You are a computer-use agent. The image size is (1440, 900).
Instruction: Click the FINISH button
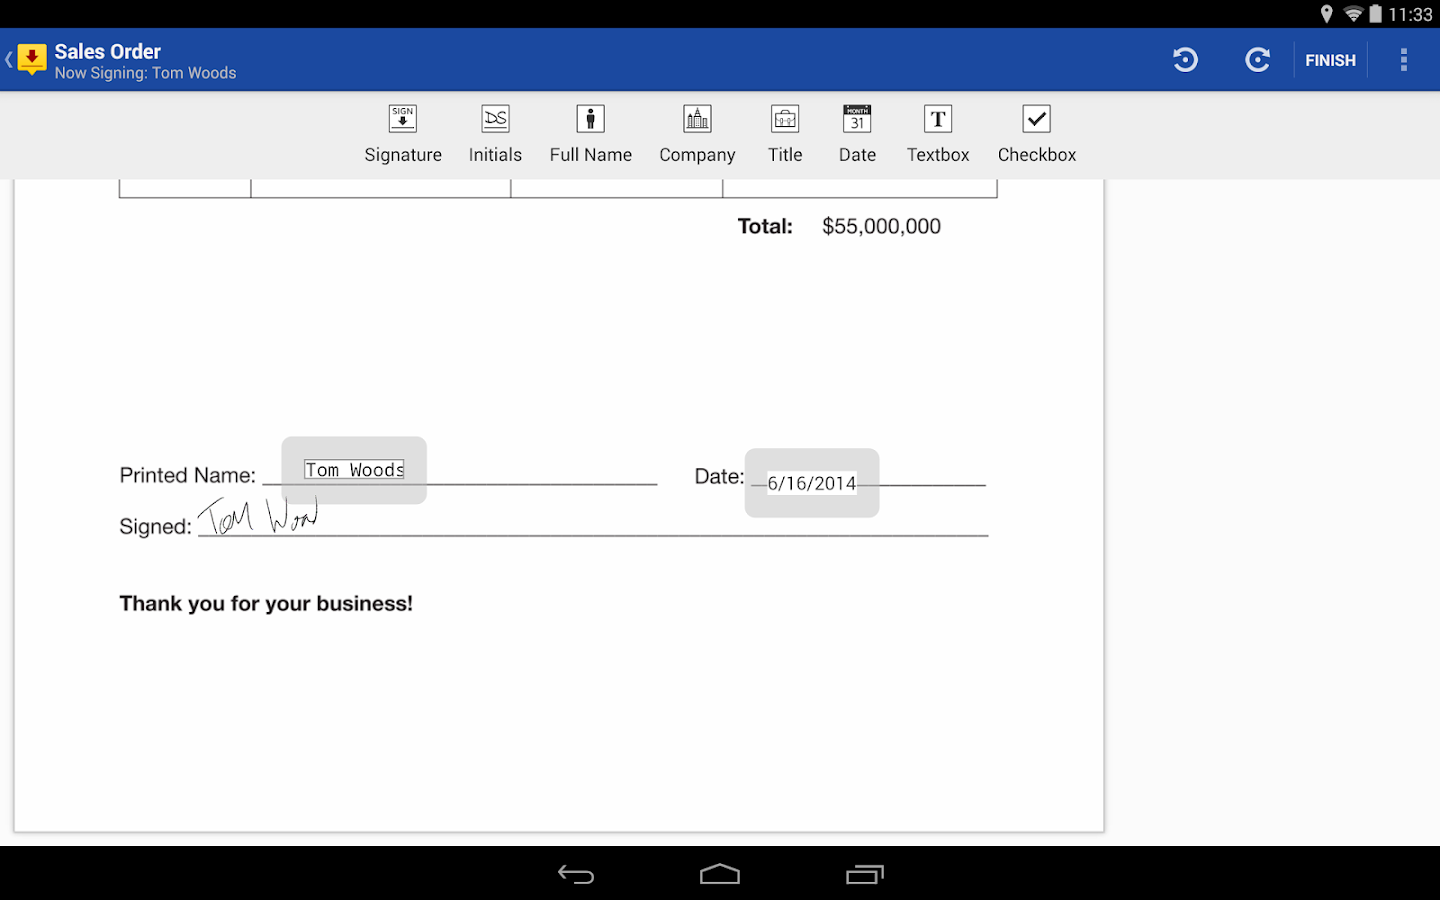tap(1330, 59)
